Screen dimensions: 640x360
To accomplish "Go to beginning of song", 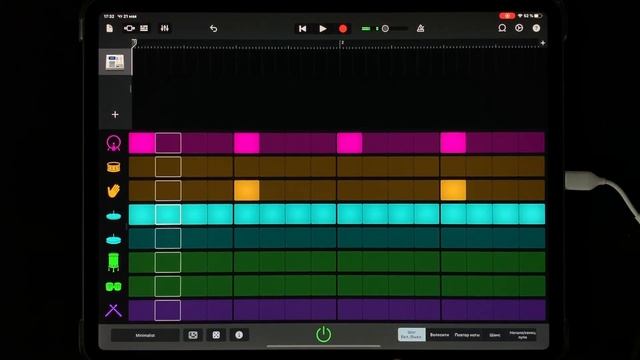I will click(x=302, y=29).
